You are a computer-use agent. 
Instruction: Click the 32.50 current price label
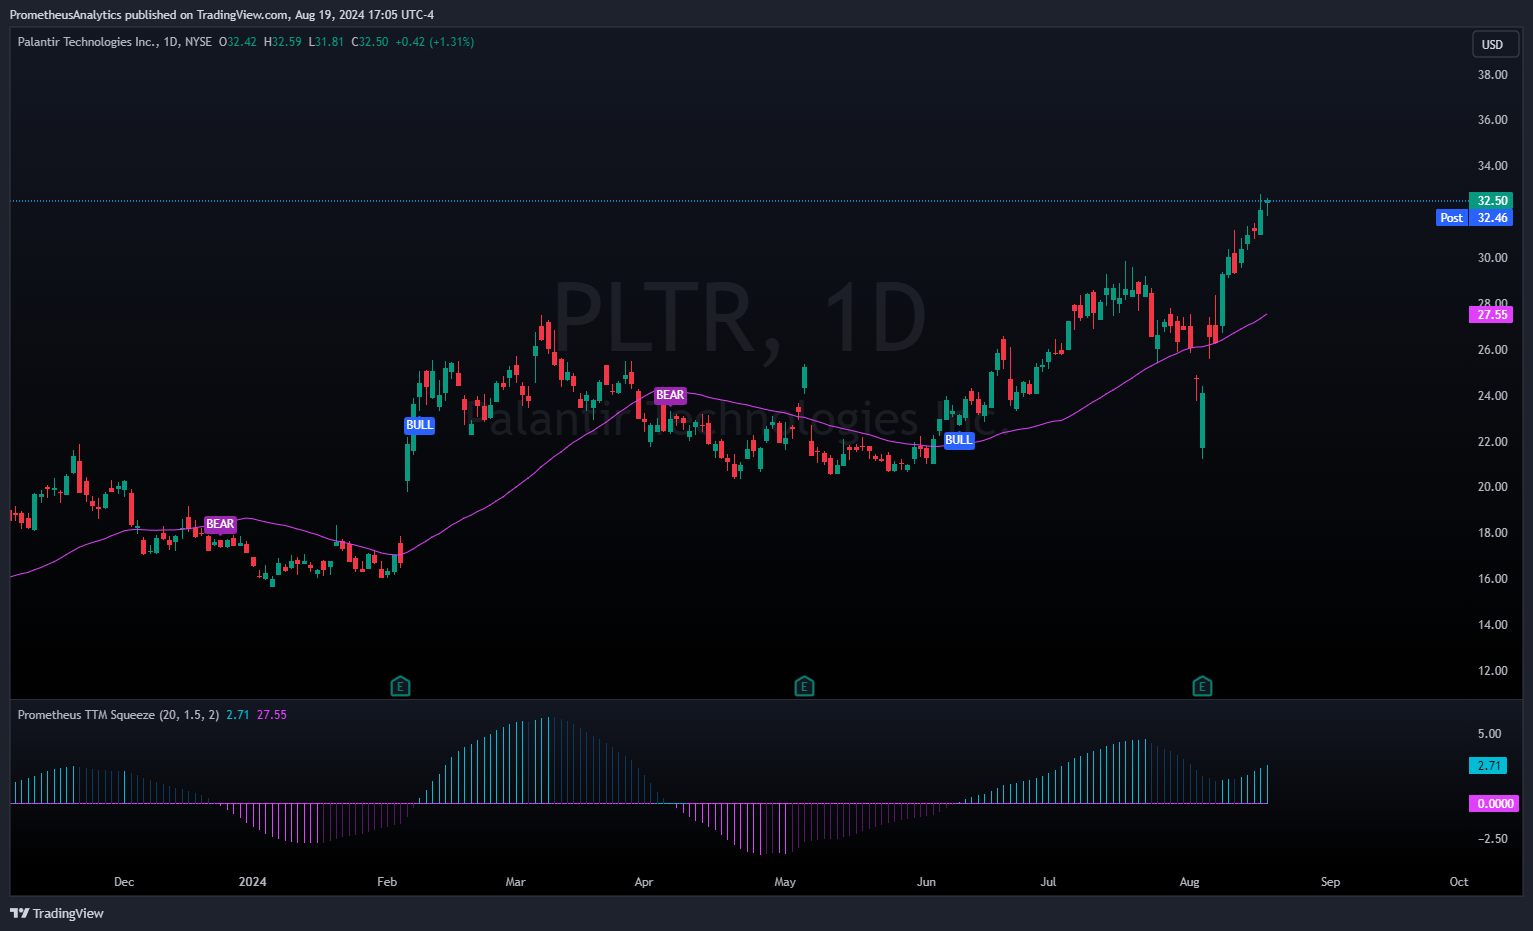1491,201
